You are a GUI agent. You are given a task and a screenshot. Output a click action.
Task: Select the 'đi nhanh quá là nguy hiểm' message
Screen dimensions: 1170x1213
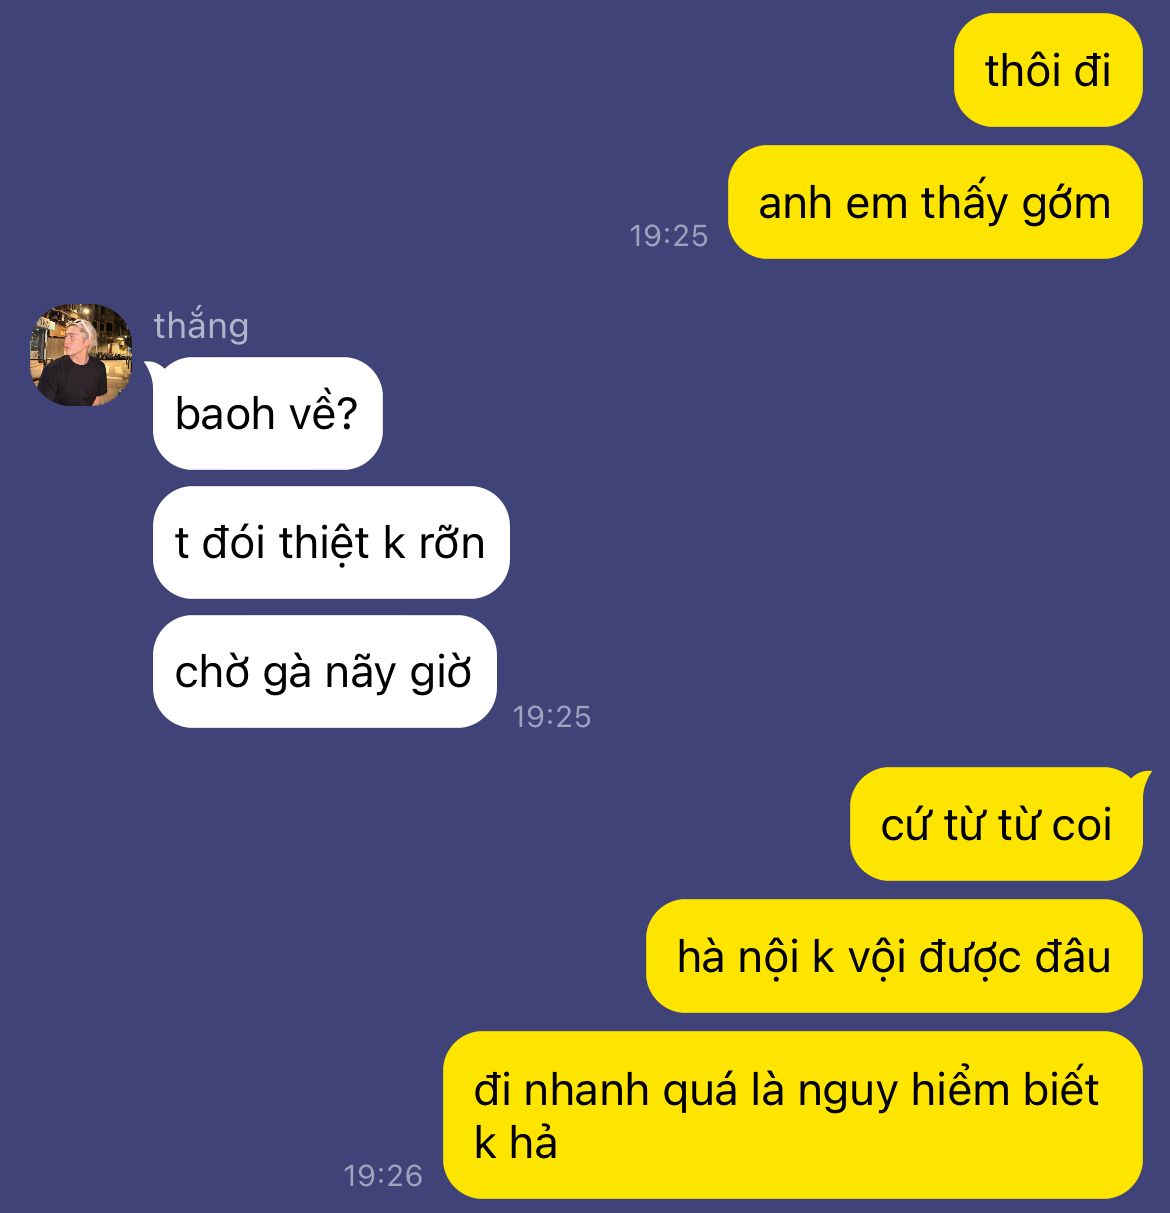[792, 1115]
